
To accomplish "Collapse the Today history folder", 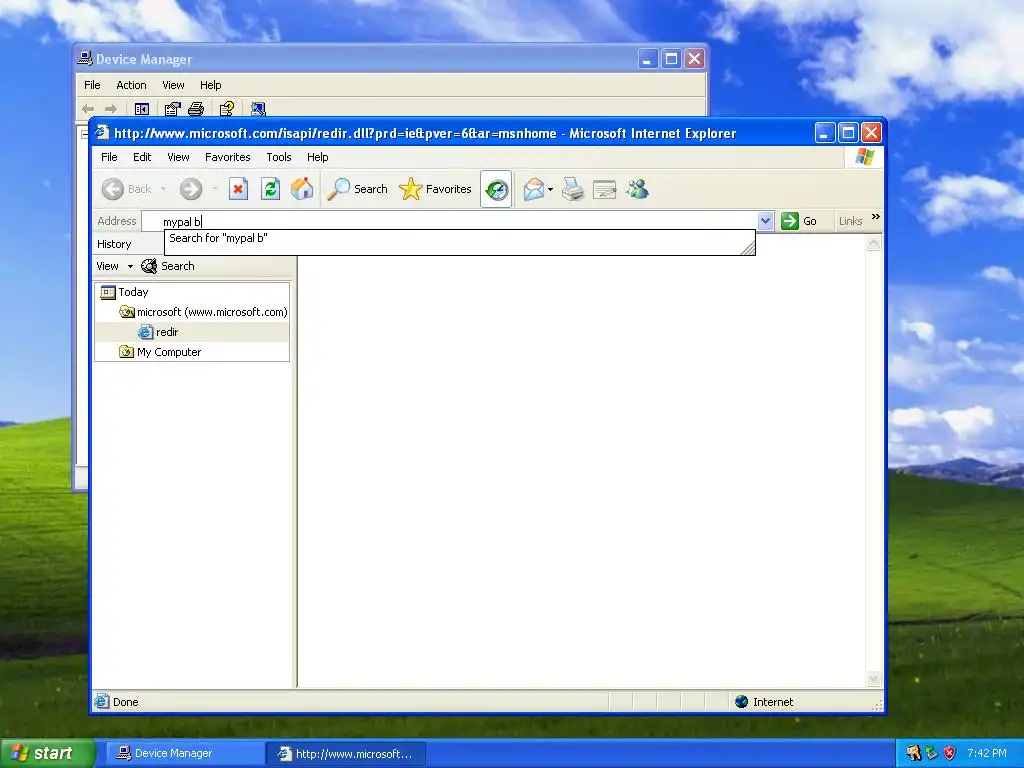I will (124, 292).
